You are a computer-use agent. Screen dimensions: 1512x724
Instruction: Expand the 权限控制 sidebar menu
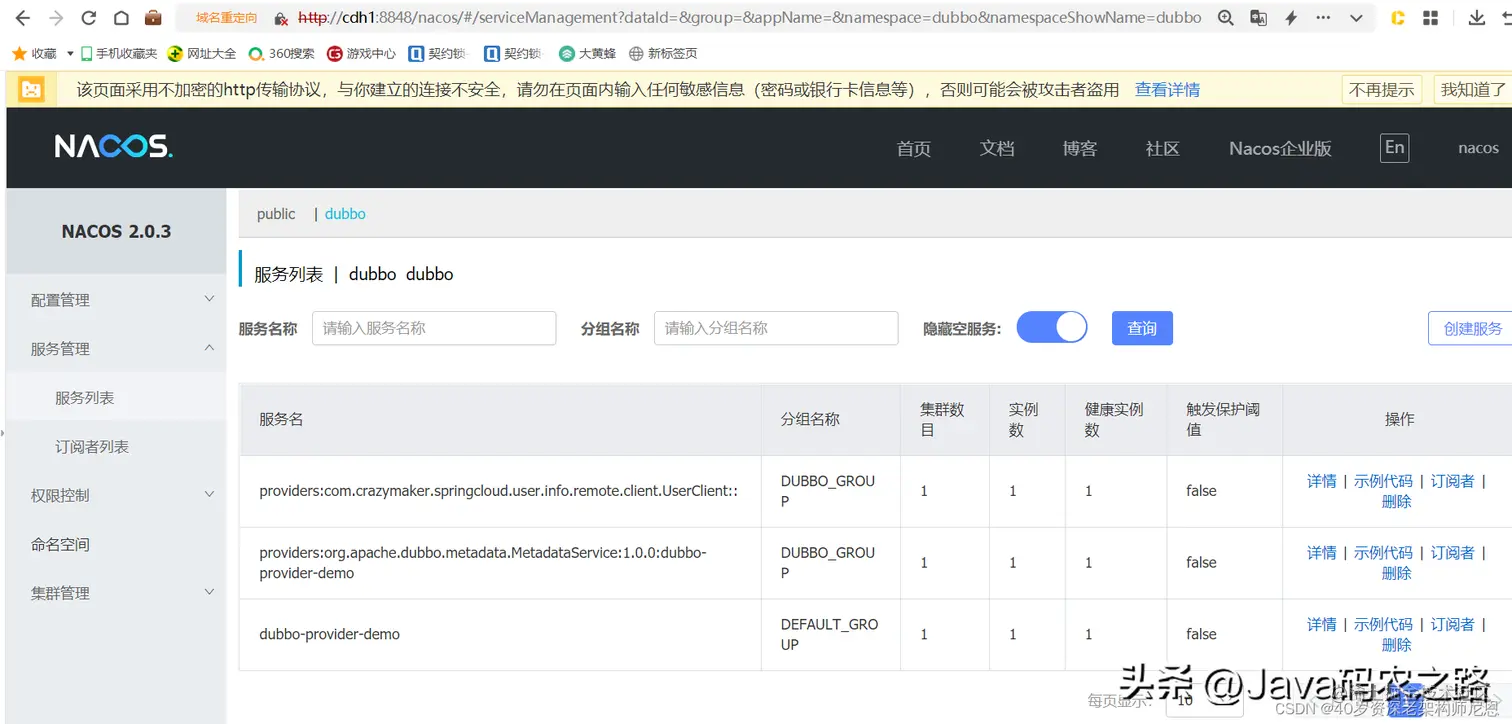pos(116,495)
